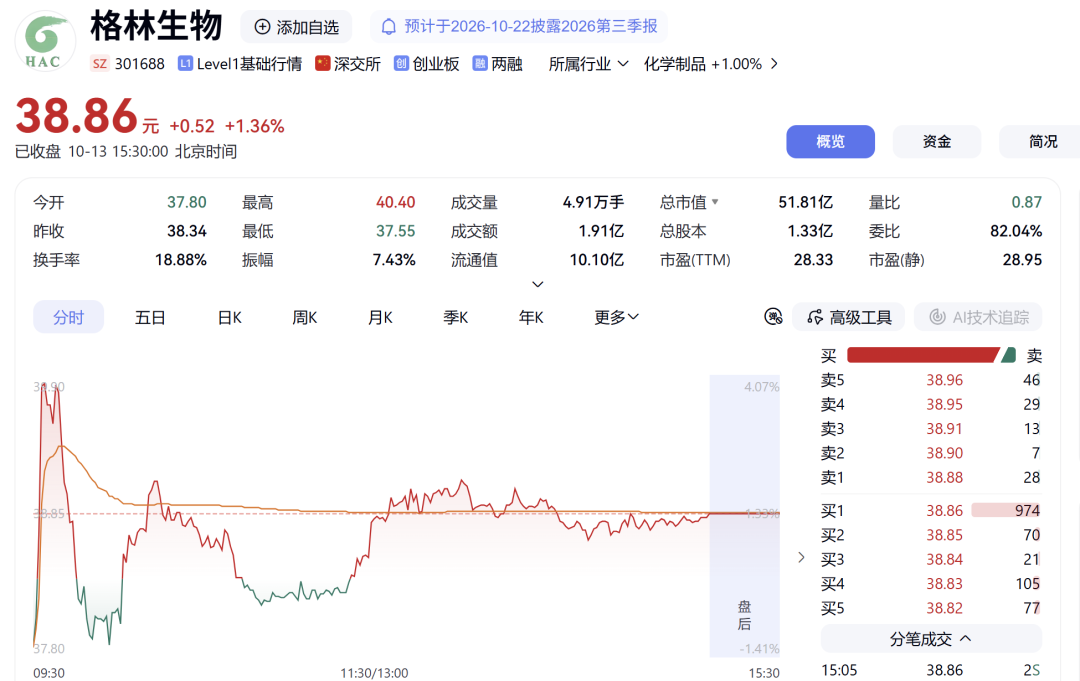Select 年K chart tab
This screenshot has width=1080, height=681.
531,317
